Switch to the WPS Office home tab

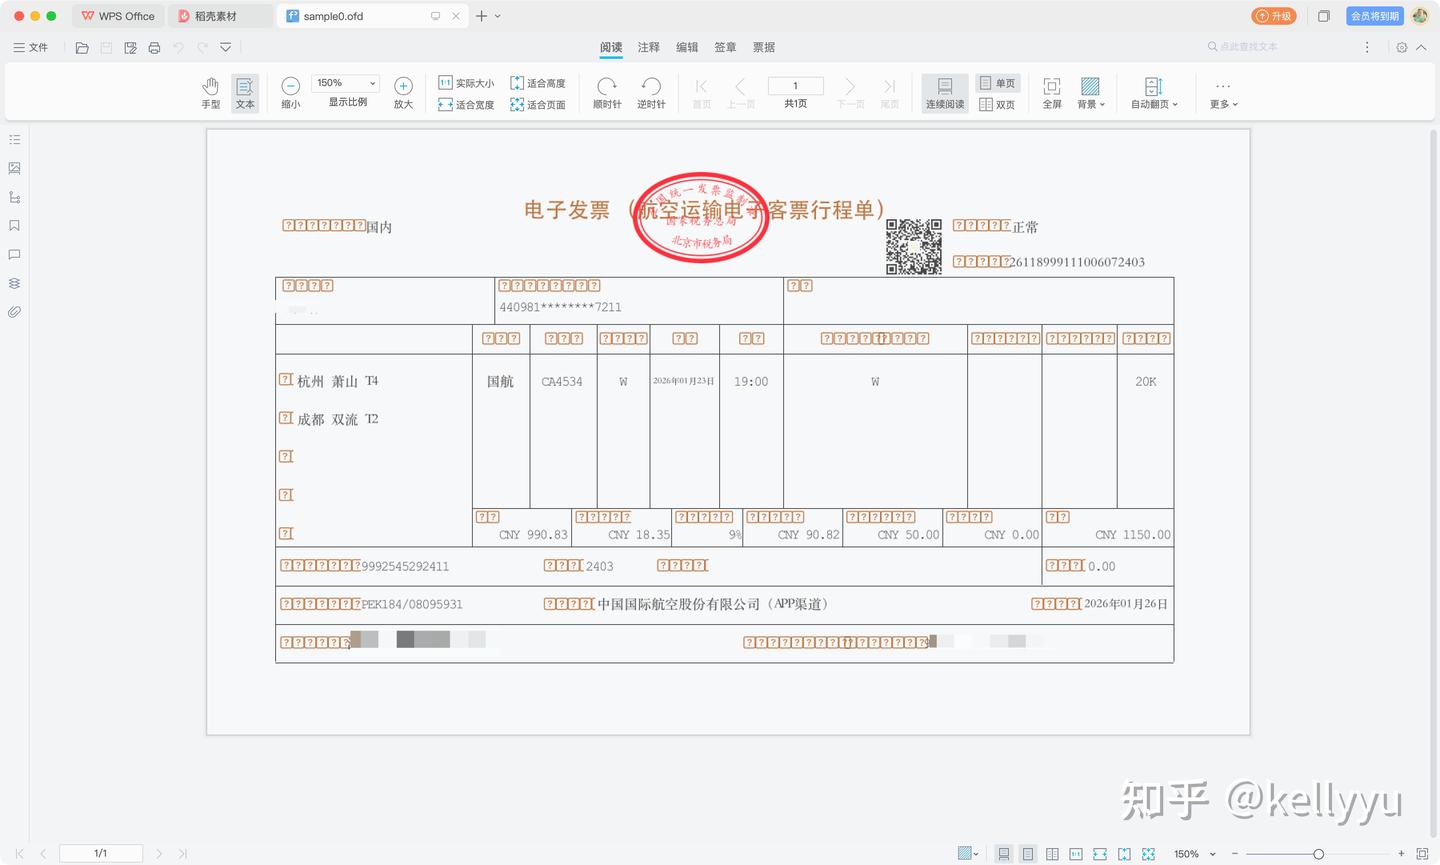pyautogui.click(x=118, y=16)
